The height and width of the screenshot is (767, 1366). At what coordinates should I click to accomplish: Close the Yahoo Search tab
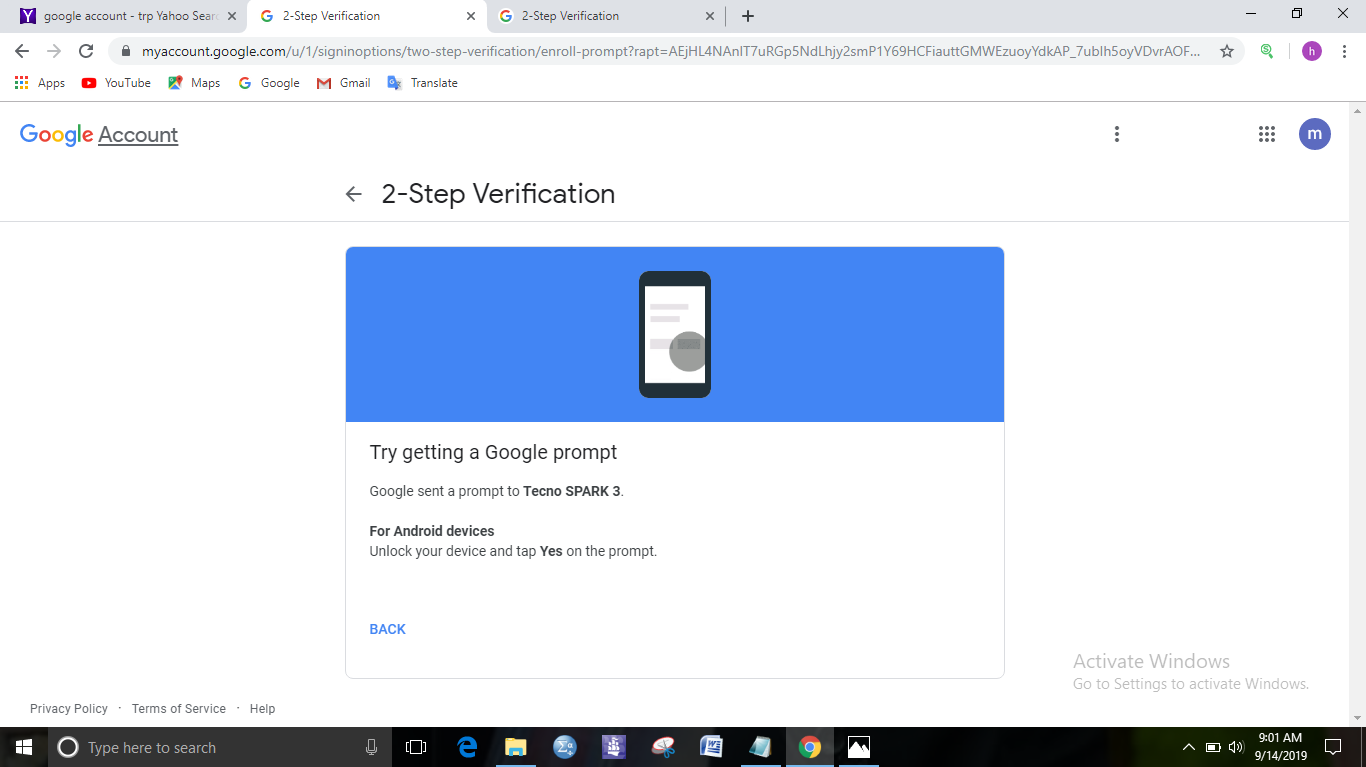232,16
